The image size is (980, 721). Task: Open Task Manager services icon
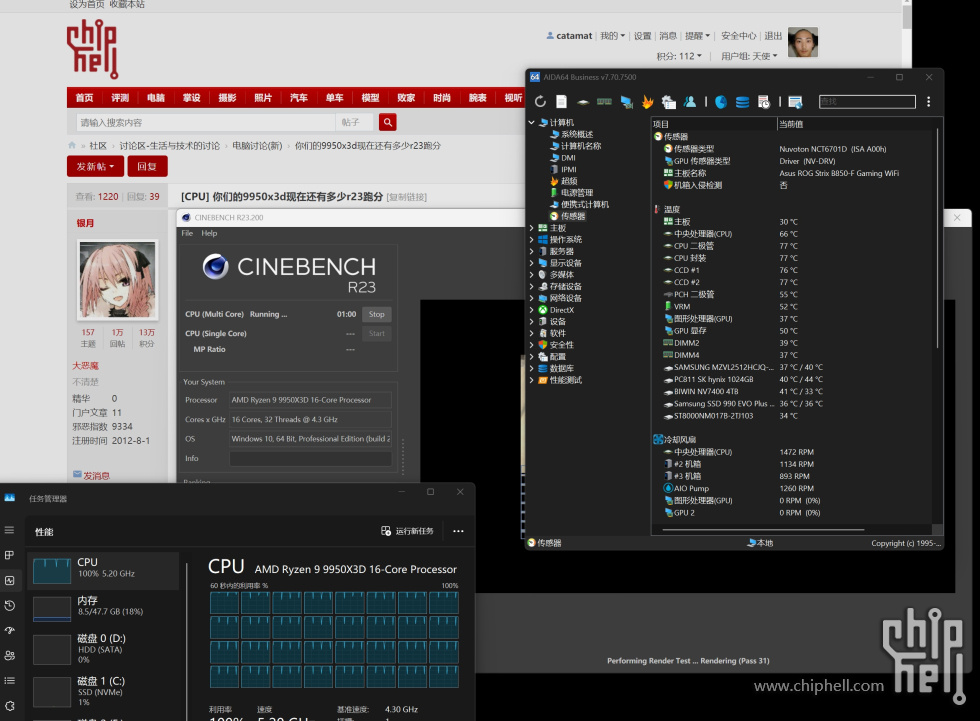(x=9, y=706)
